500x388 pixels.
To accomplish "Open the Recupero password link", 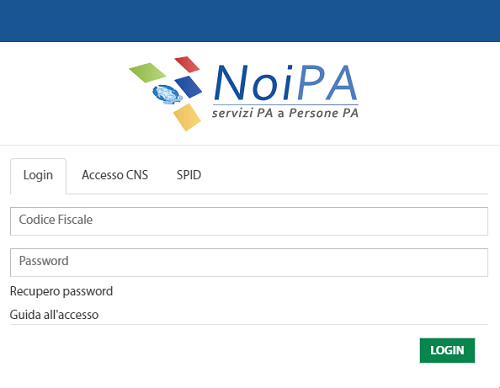I will point(61,291).
